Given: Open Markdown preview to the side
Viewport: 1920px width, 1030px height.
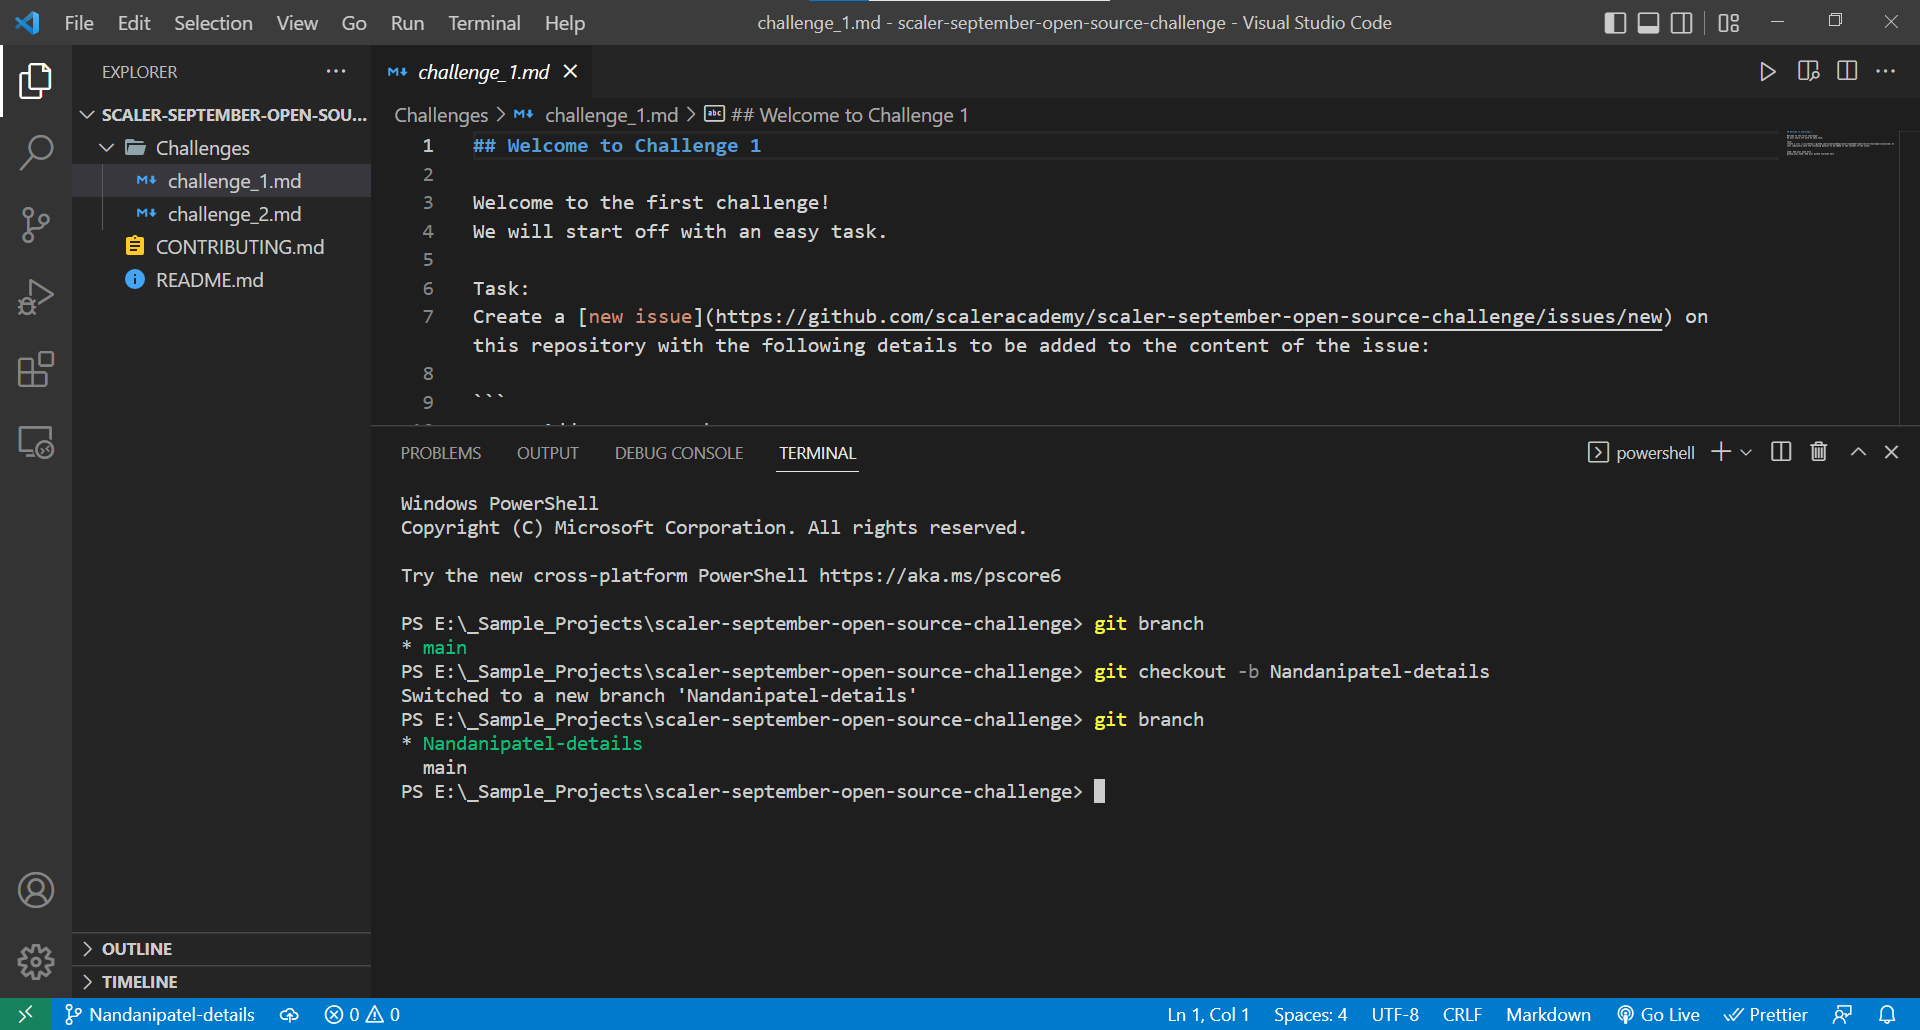Looking at the screenshot, I should pos(1808,71).
